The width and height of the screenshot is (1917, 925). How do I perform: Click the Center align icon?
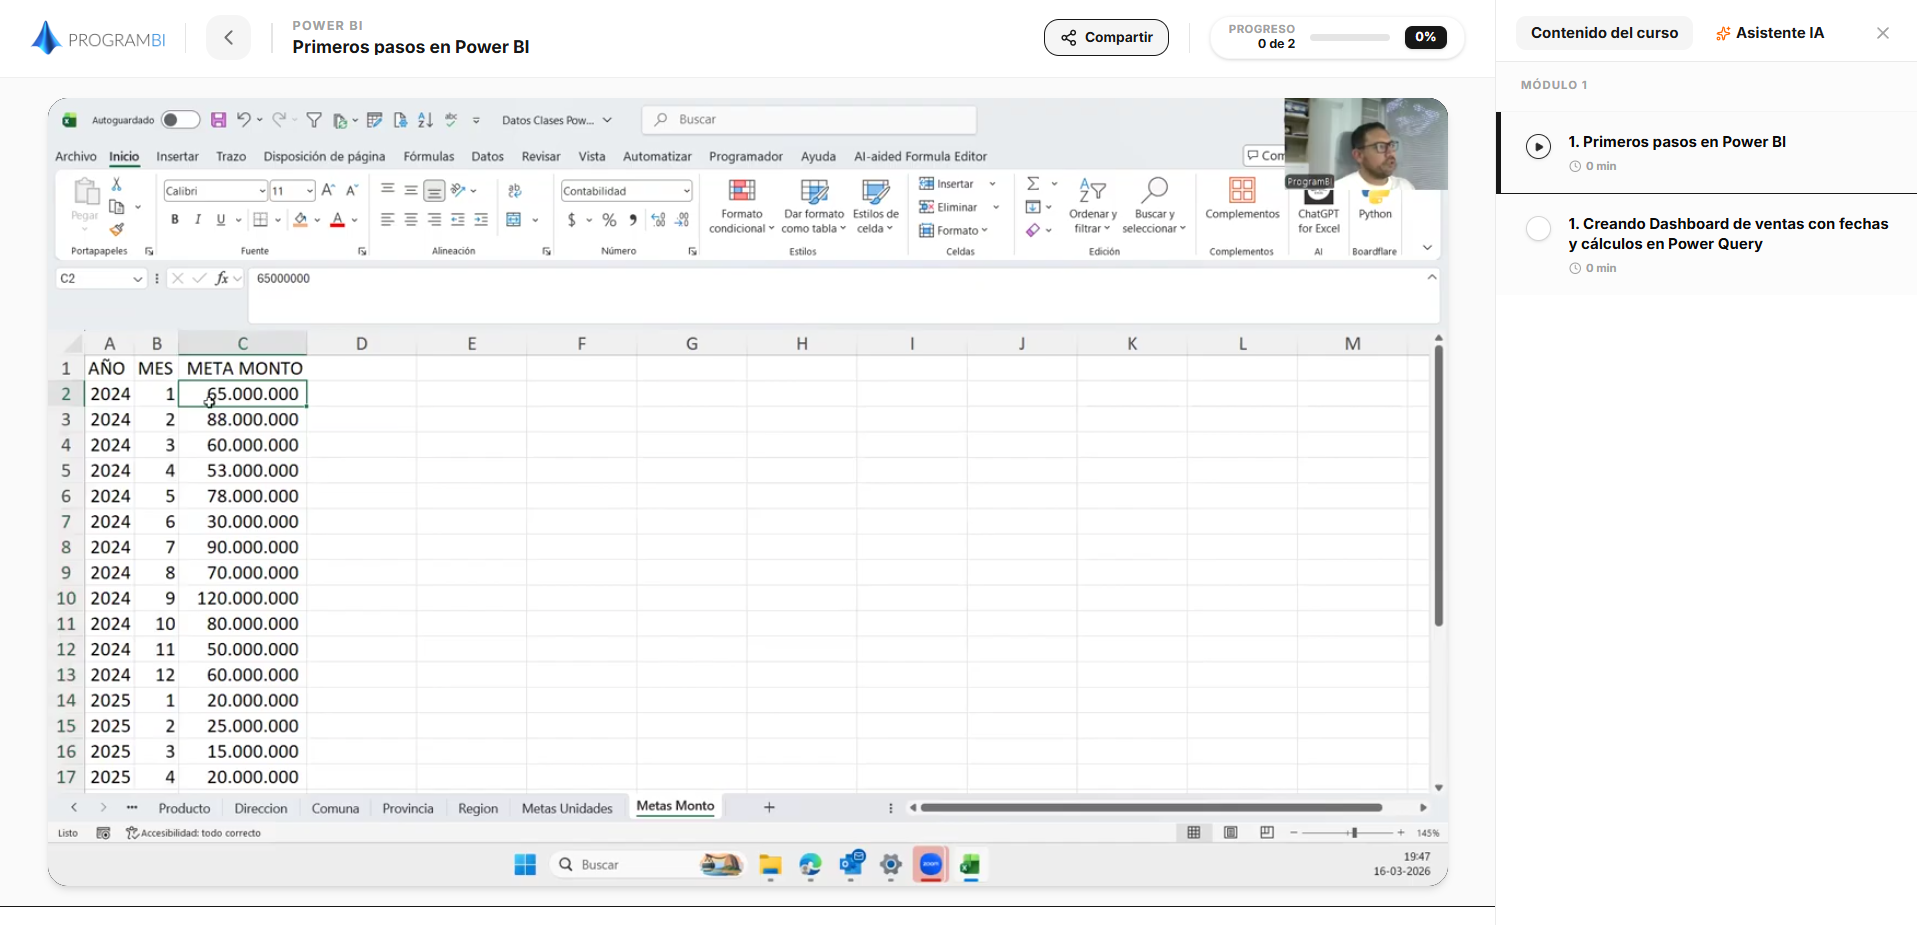411,220
